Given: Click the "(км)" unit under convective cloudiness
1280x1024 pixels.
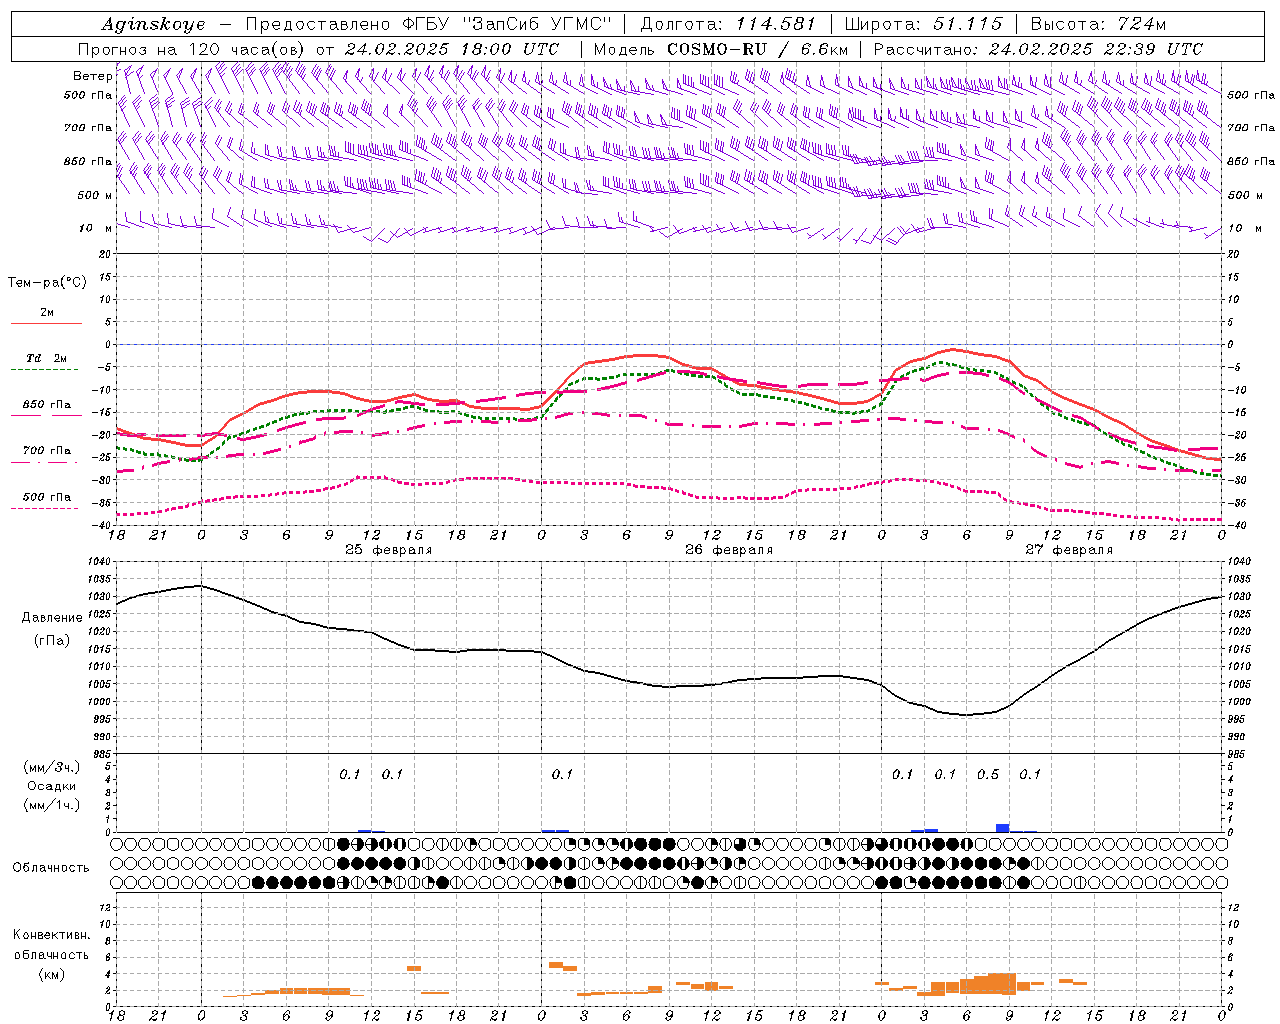Looking at the screenshot, I should click(x=51, y=973).
